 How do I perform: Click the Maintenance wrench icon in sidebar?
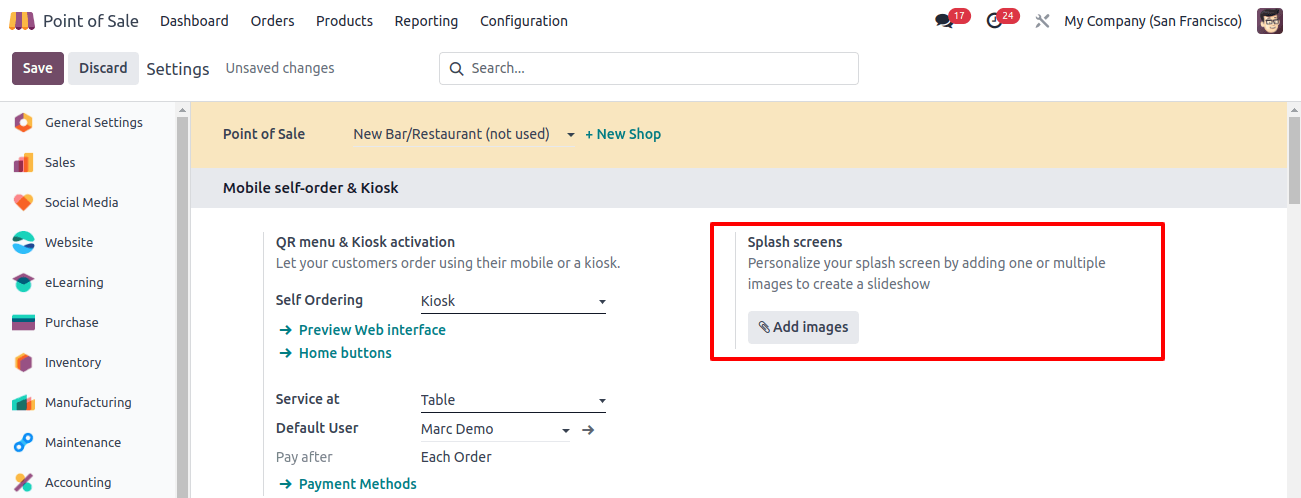[x=23, y=442]
